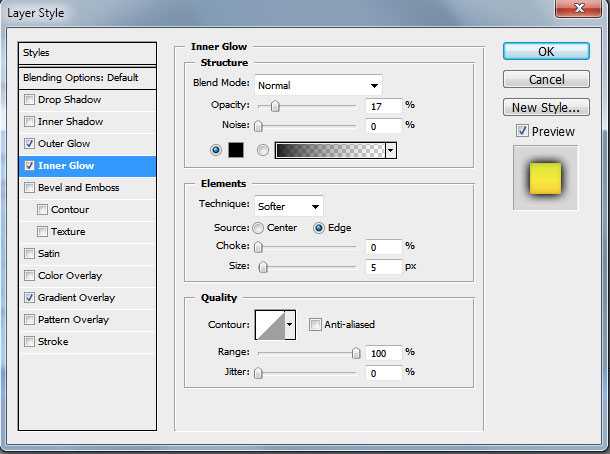The width and height of the screenshot is (610, 454).
Task: Select the Outer Glow style row
Action: pos(87,144)
